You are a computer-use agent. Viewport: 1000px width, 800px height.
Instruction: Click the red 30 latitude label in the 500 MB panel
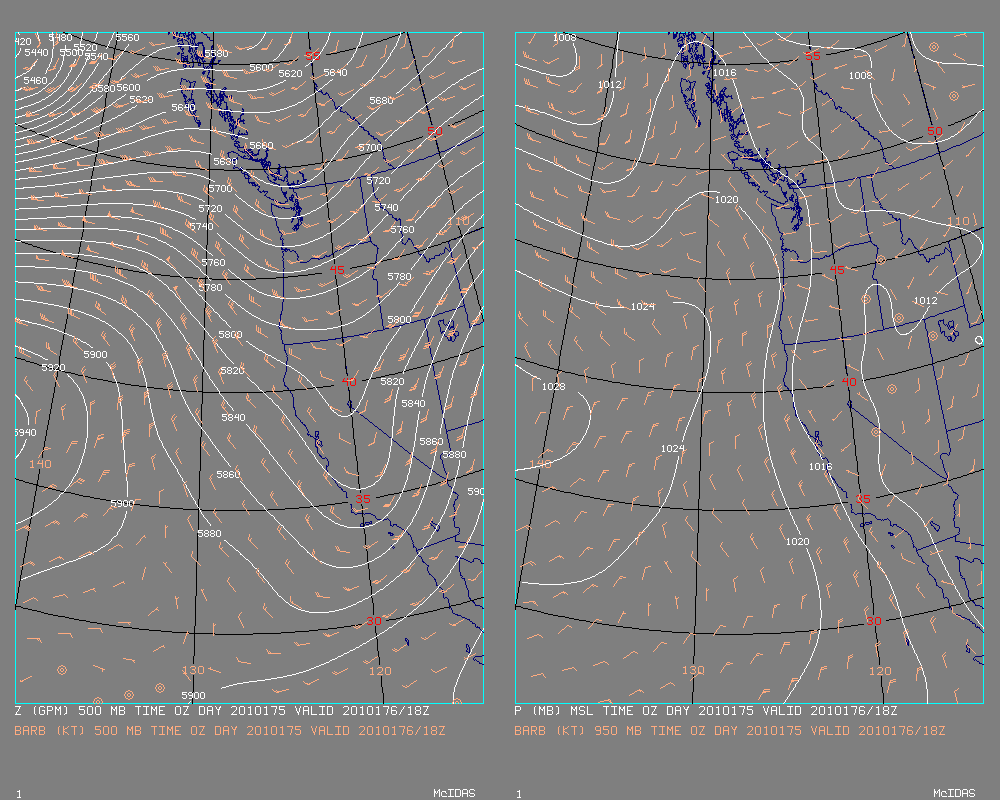point(374,621)
